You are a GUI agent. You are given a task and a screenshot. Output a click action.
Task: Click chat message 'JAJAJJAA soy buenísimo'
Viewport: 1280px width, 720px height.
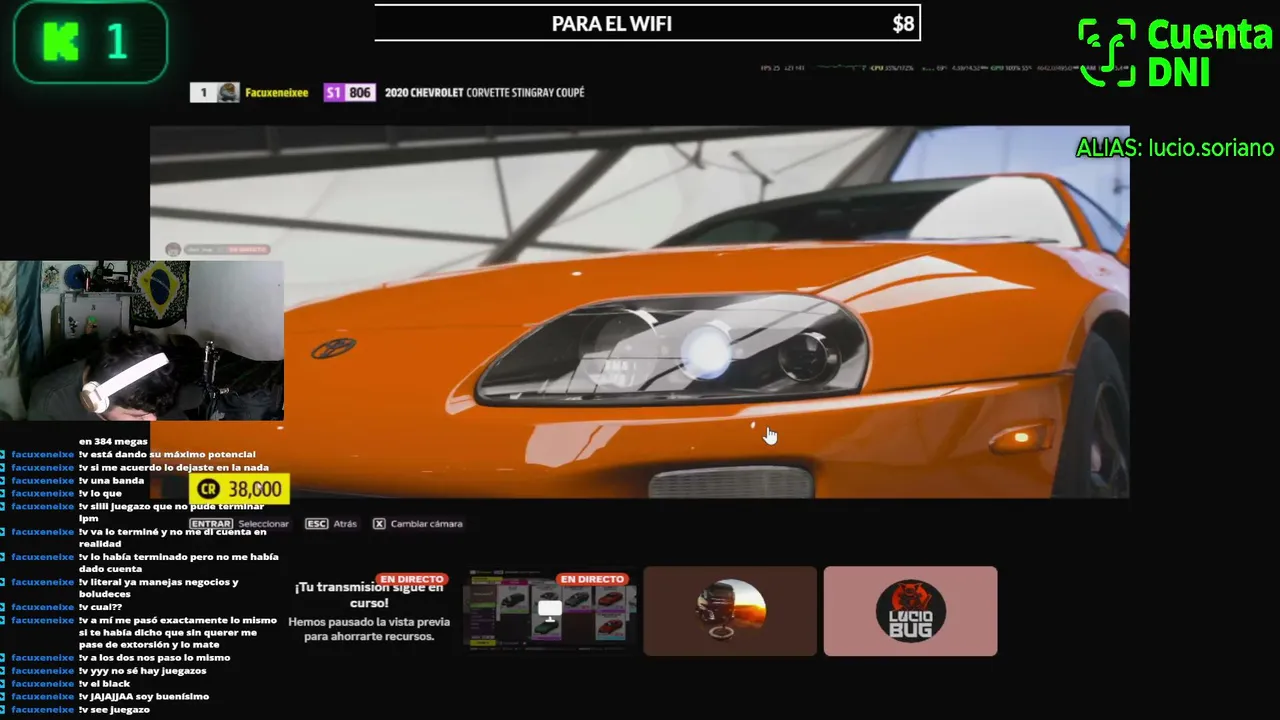144,697
